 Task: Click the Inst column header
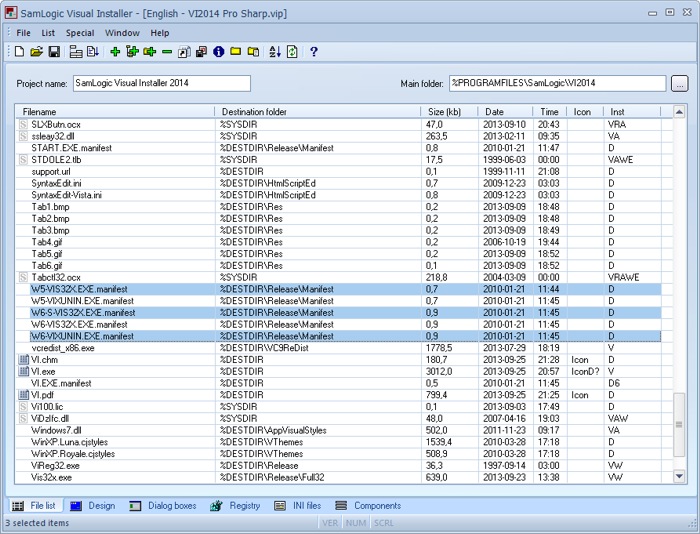[632, 112]
